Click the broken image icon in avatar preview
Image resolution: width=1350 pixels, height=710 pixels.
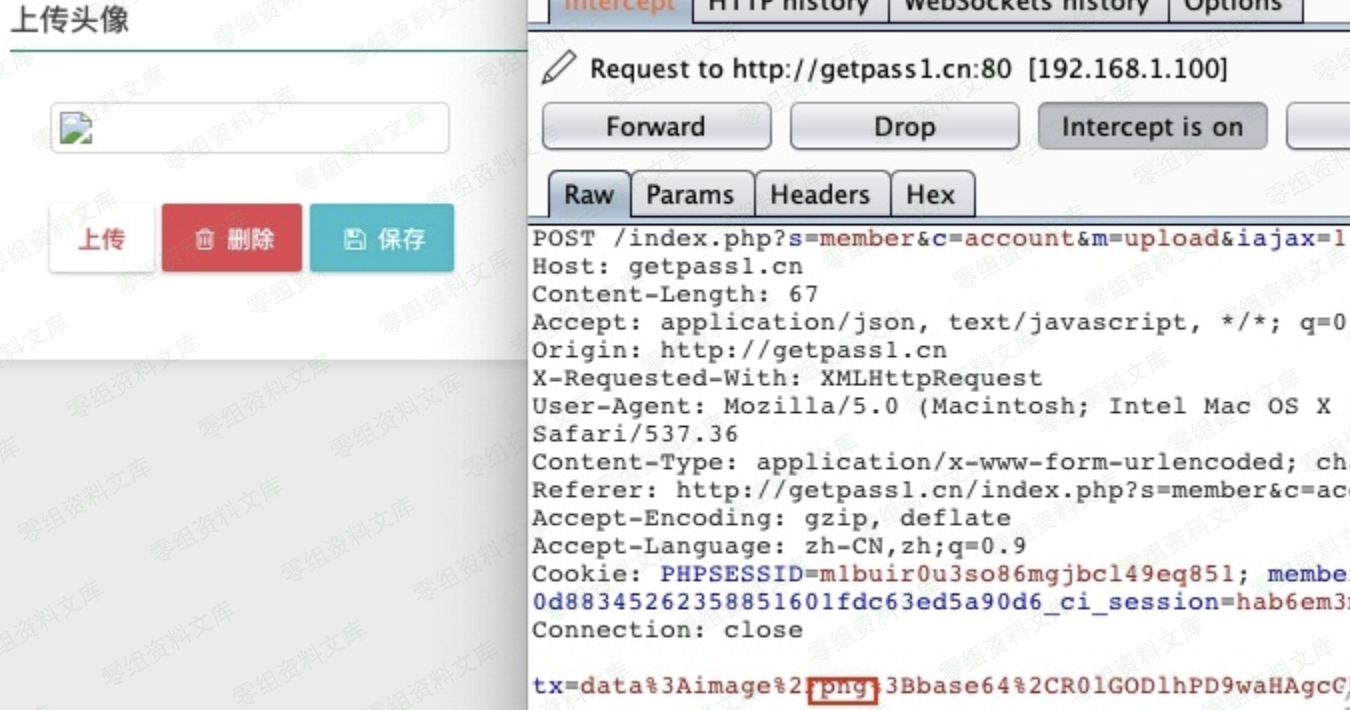coord(76,128)
